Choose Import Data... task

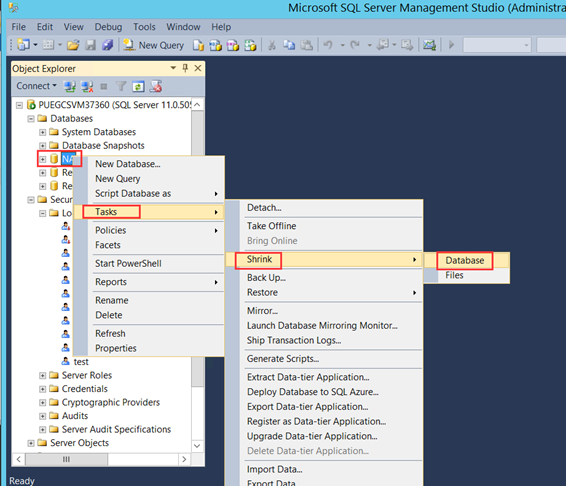click(x=324, y=469)
